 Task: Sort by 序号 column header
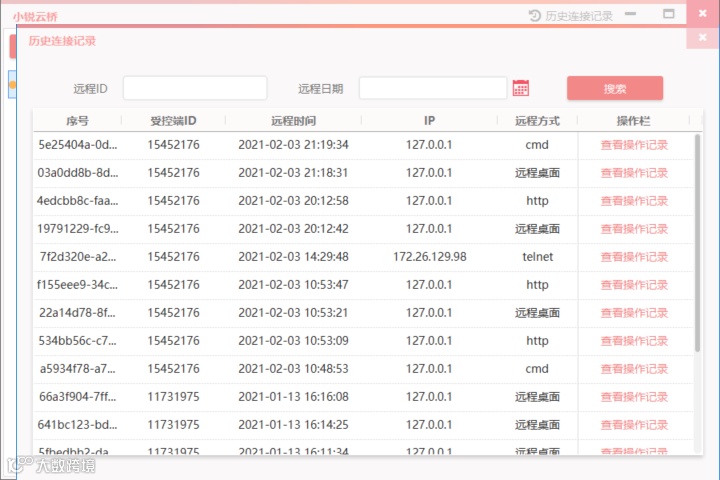point(77,121)
